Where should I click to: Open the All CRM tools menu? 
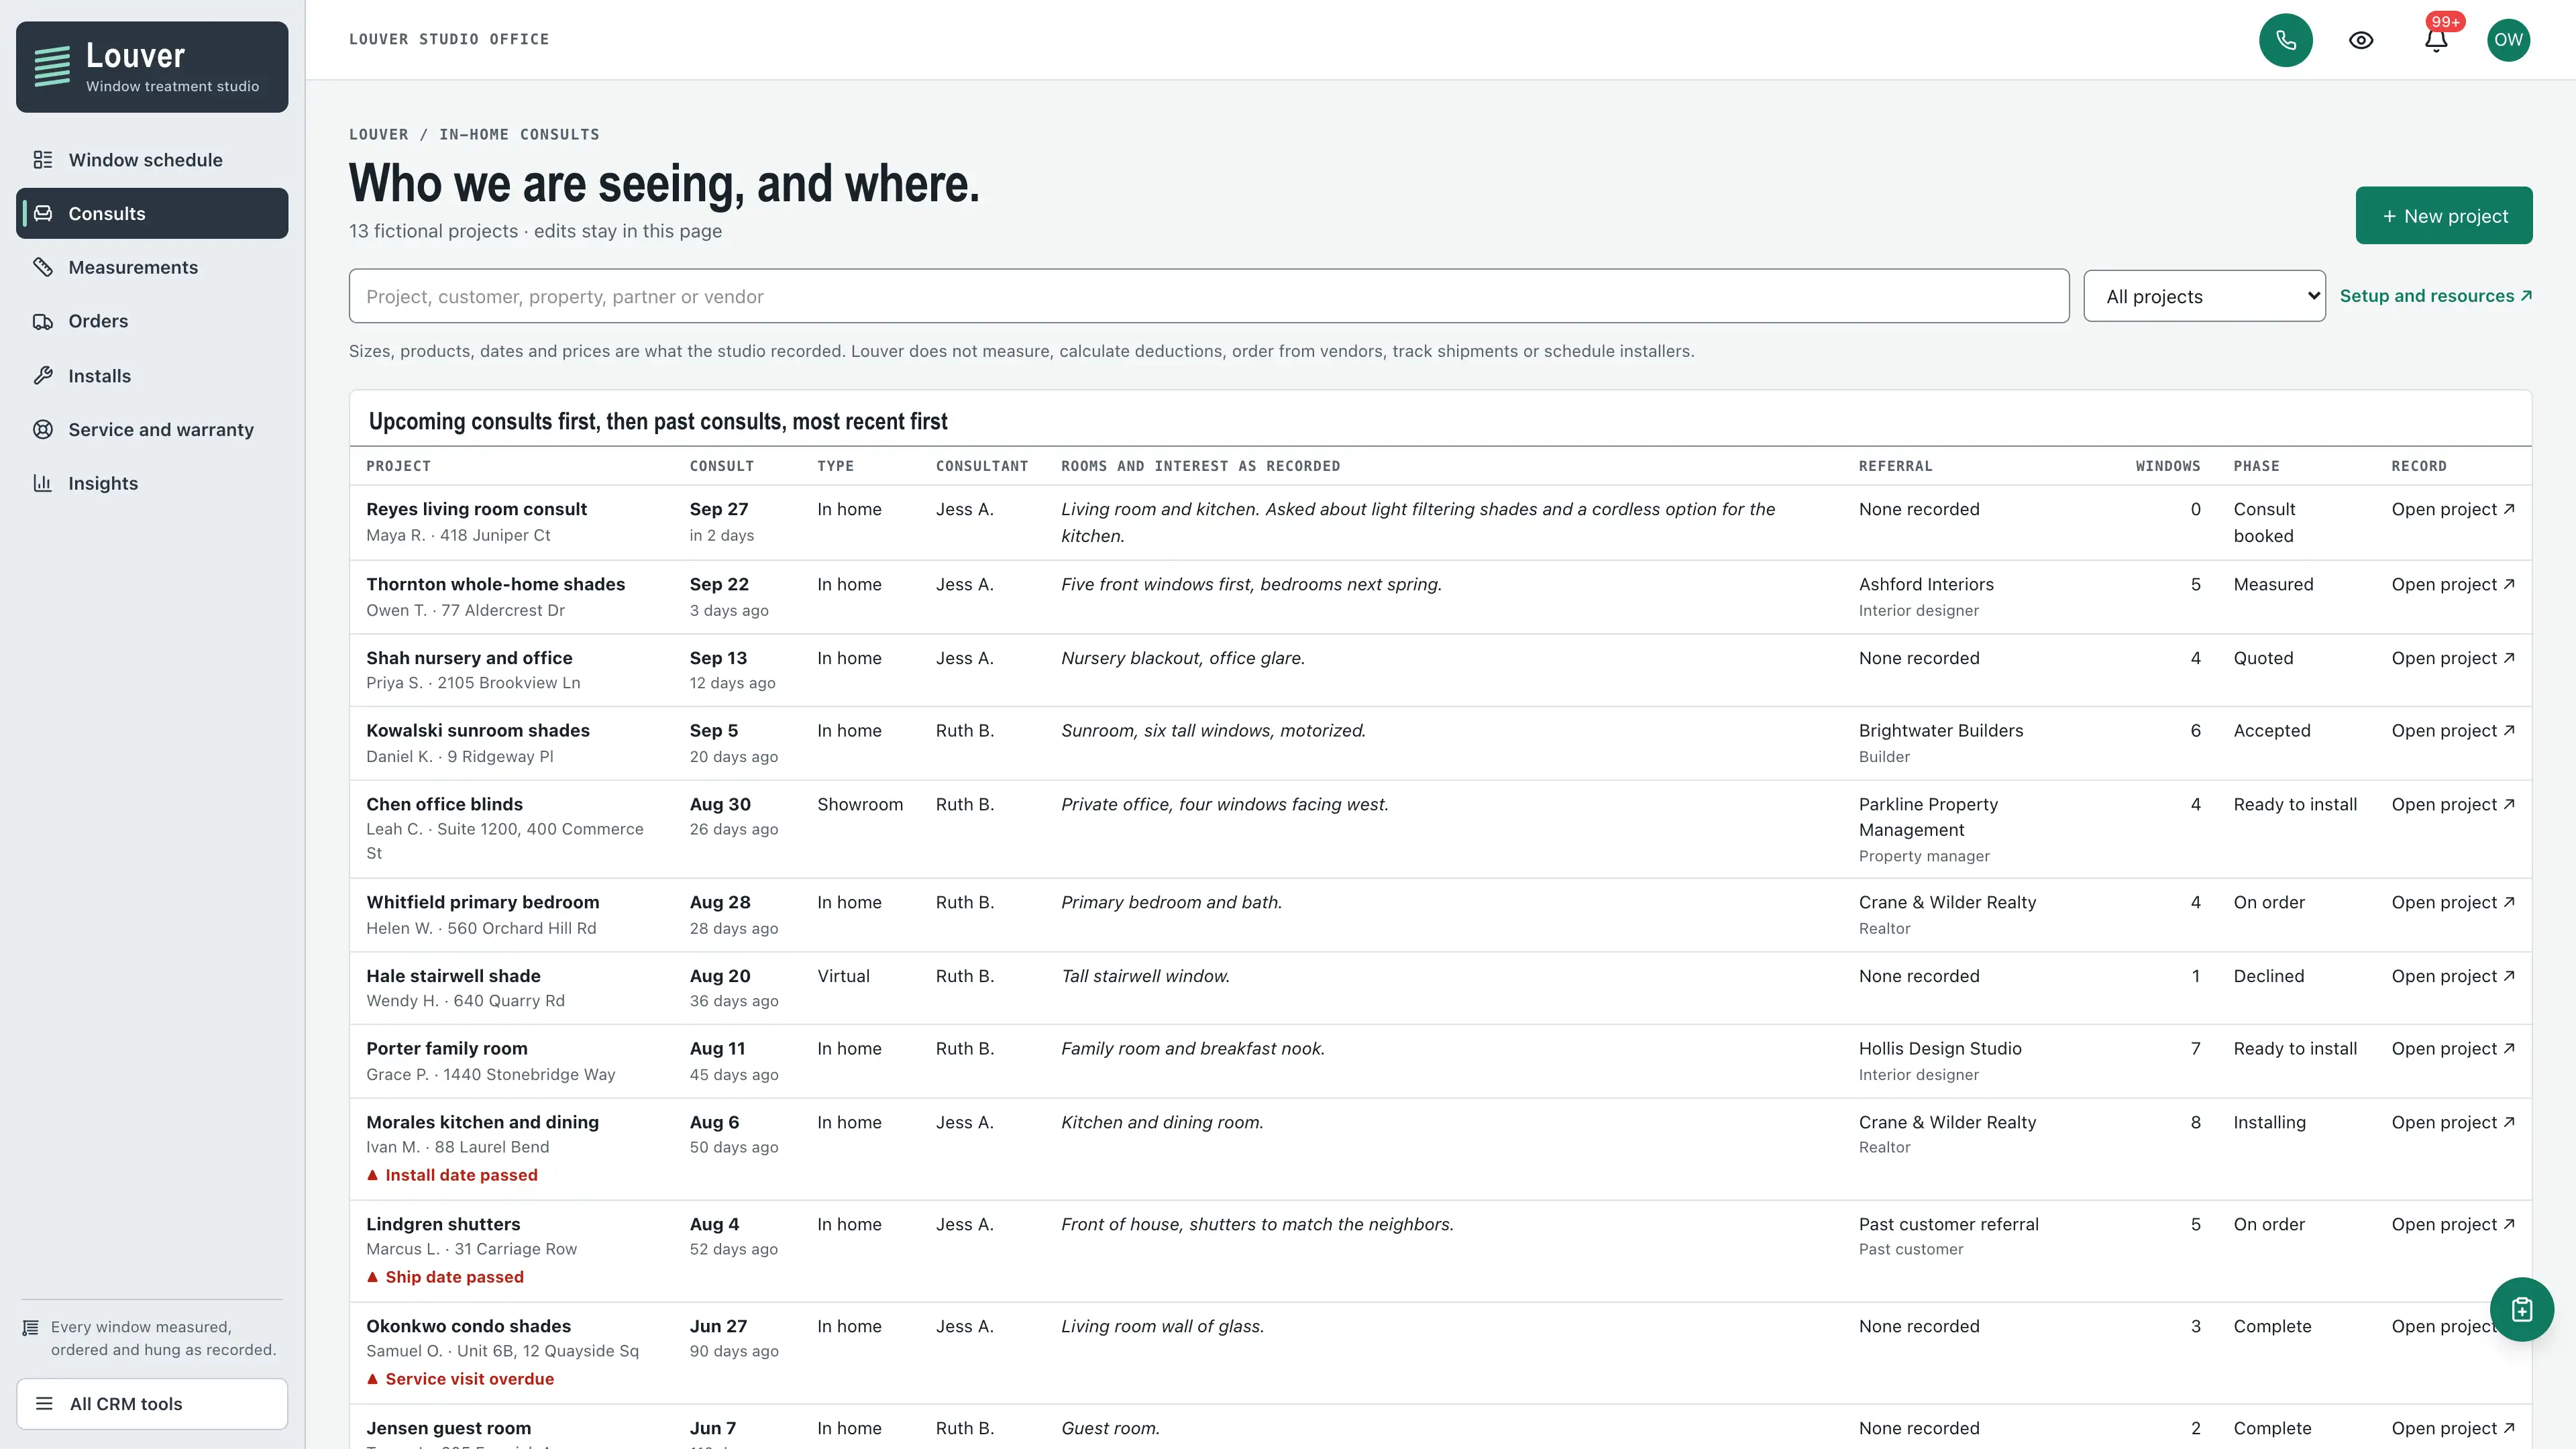click(152, 1404)
